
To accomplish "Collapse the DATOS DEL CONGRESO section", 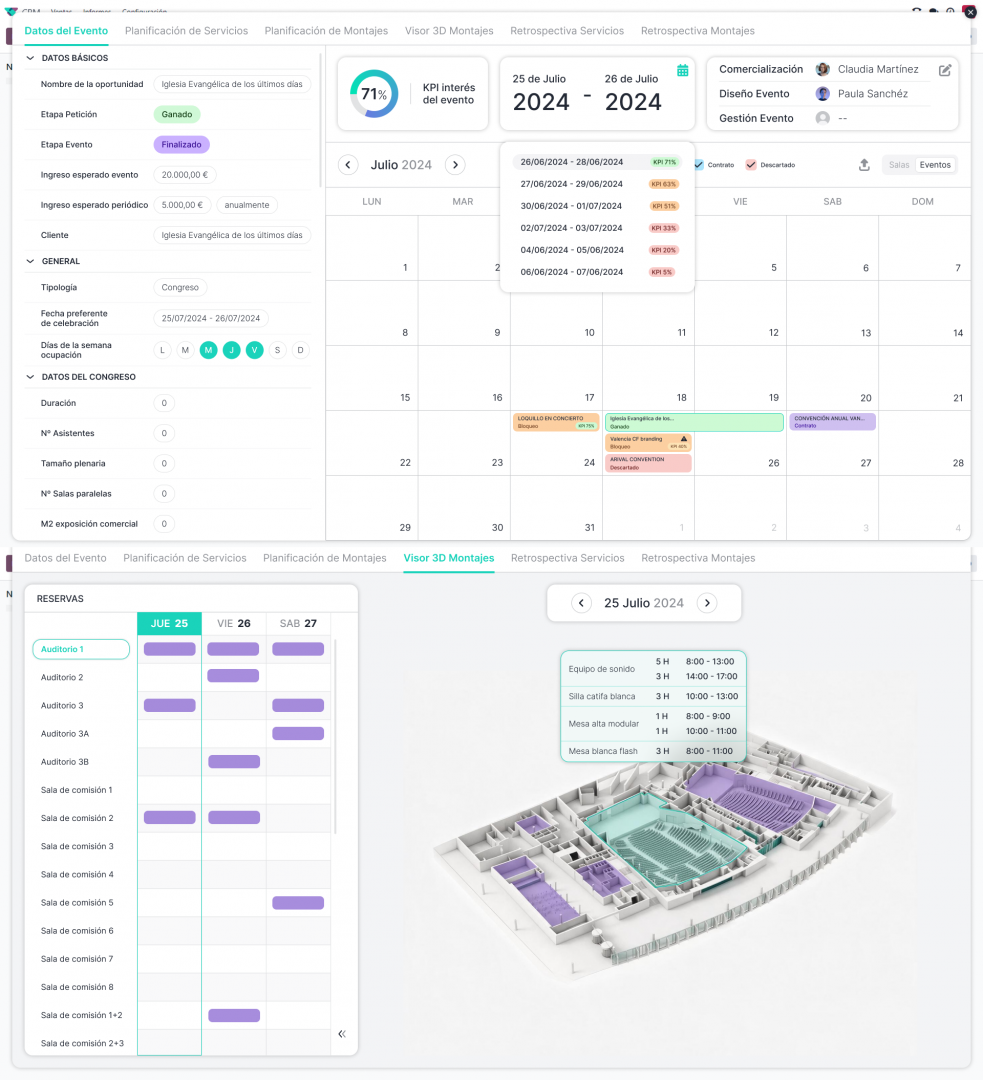I will click(x=30, y=377).
